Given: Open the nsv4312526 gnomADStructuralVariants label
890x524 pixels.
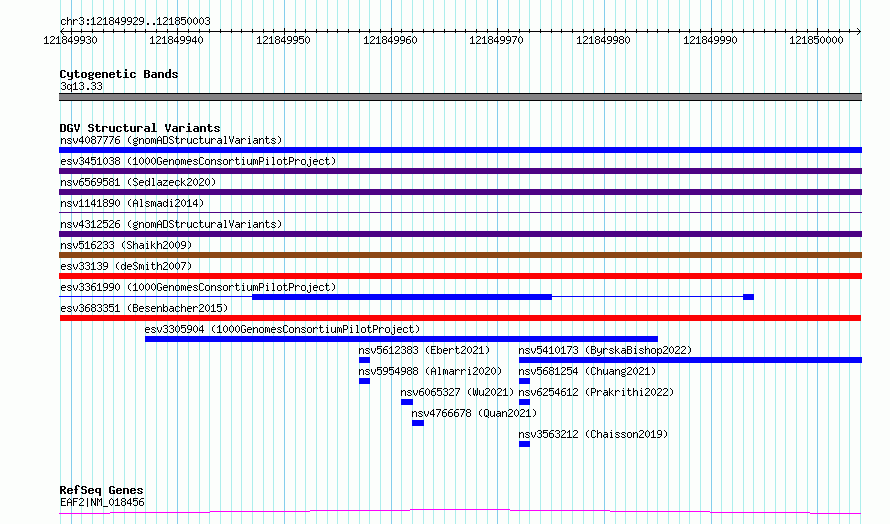Looking at the screenshot, I should [171, 224].
